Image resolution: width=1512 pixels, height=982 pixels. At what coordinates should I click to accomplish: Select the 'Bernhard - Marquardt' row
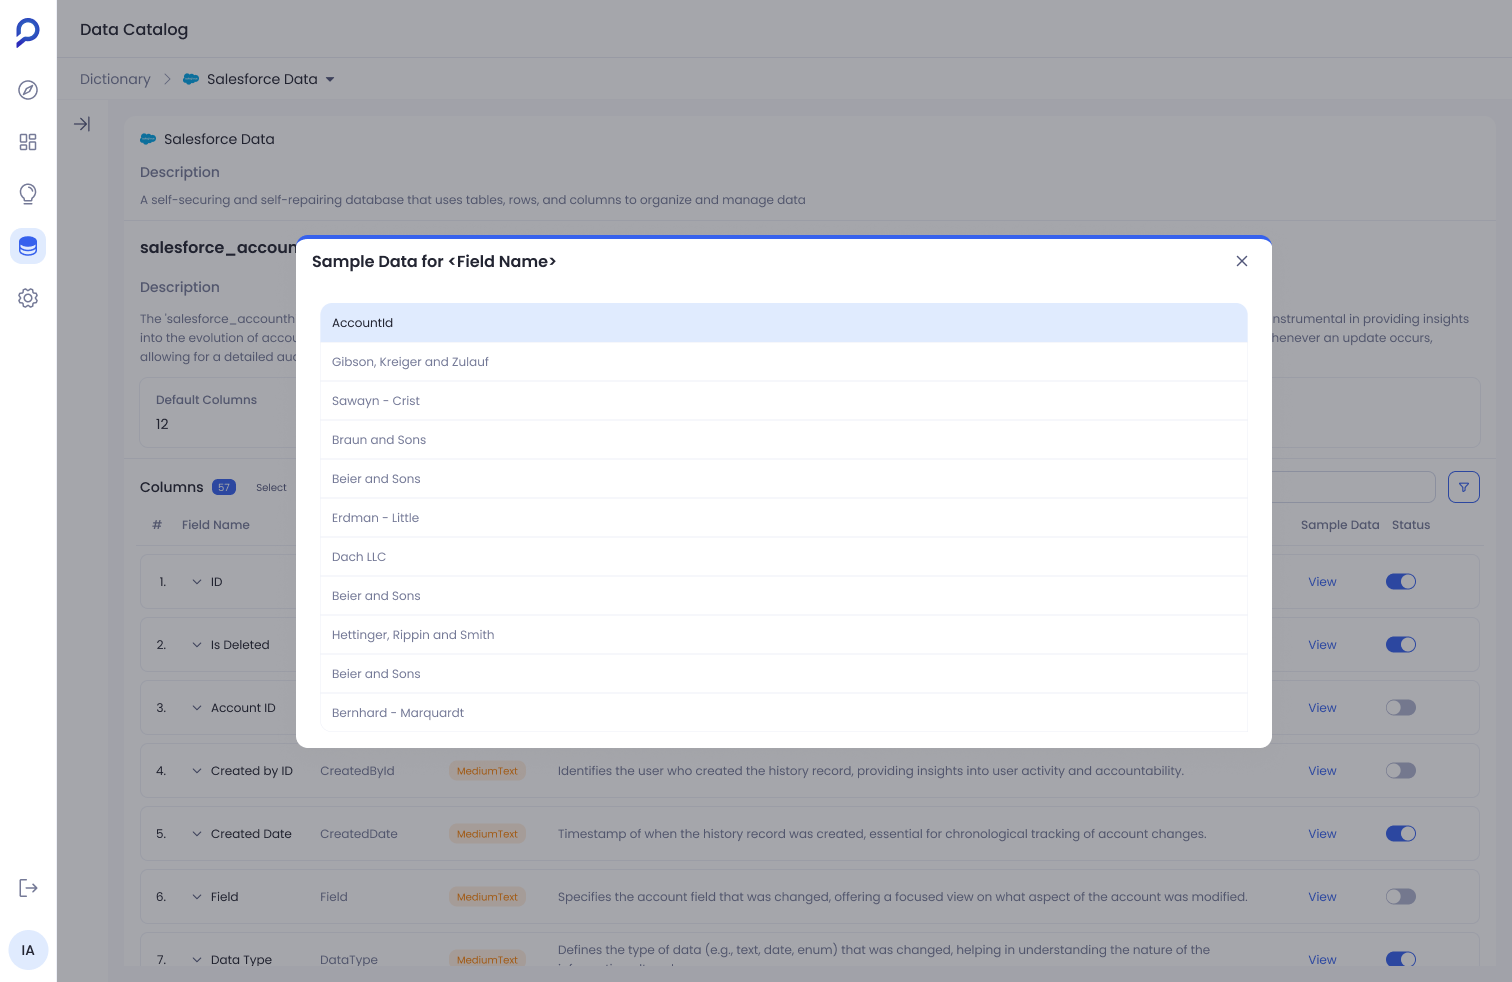pos(784,713)
